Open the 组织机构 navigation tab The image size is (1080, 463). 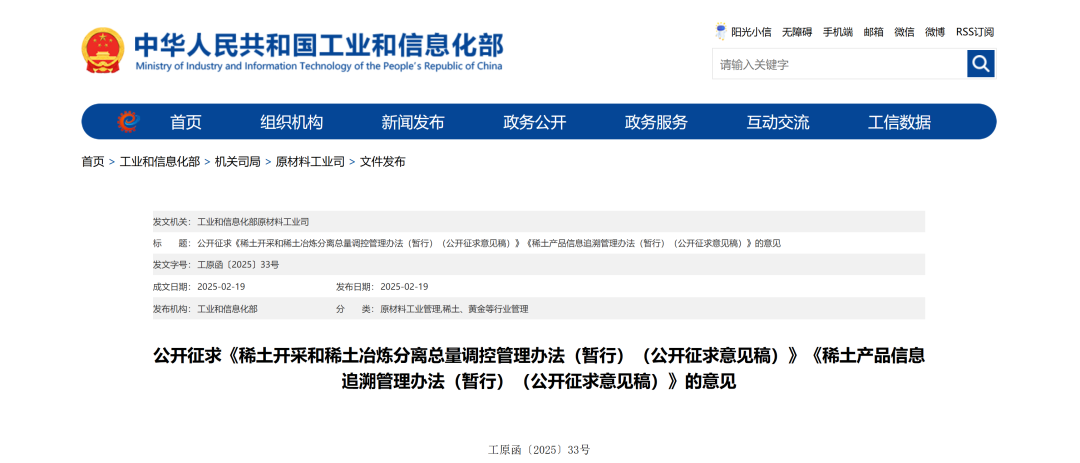[292, 122]
